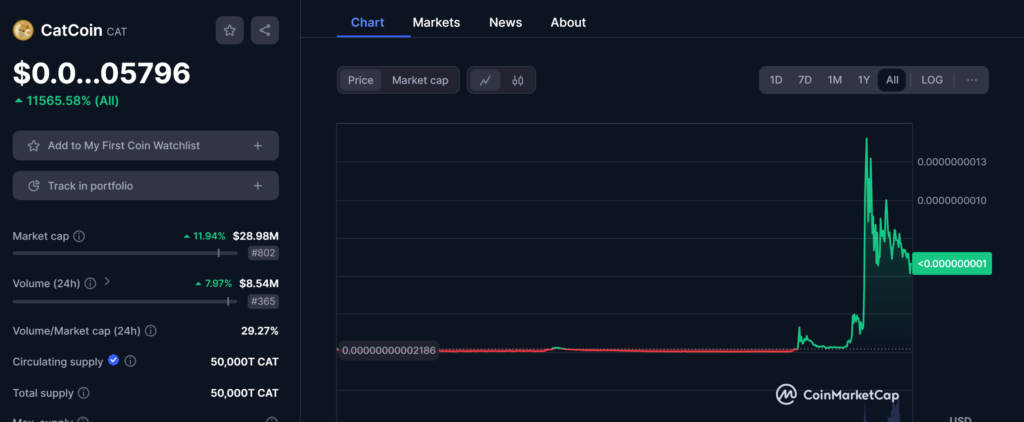Image resolution: width=1024 pixels, height=422 pixels.
Task: Click the share icon button
Action: coord(265,30)
